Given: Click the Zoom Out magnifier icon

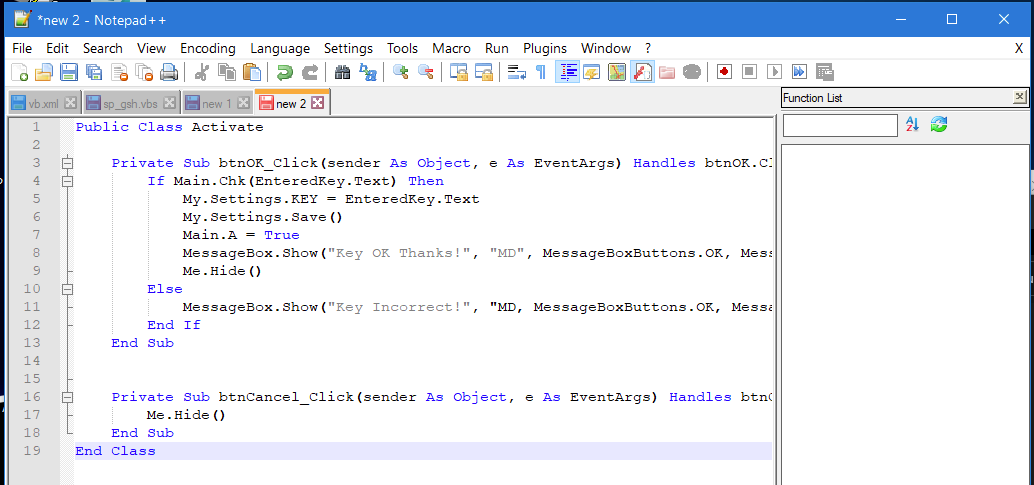Looking at the screenshot, I should click(x=426, y=72).
